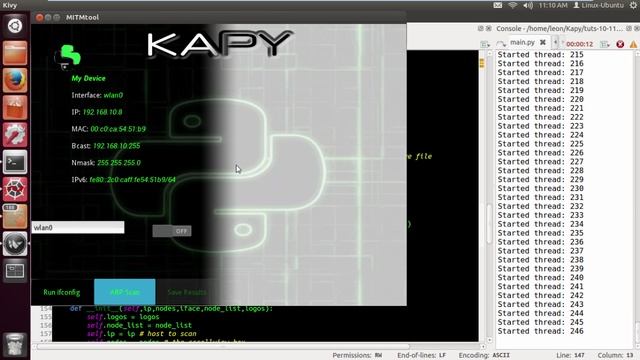Click the IP 192.168.10.8 line
This screenshot has height=360, width=640.
[97, 112]
